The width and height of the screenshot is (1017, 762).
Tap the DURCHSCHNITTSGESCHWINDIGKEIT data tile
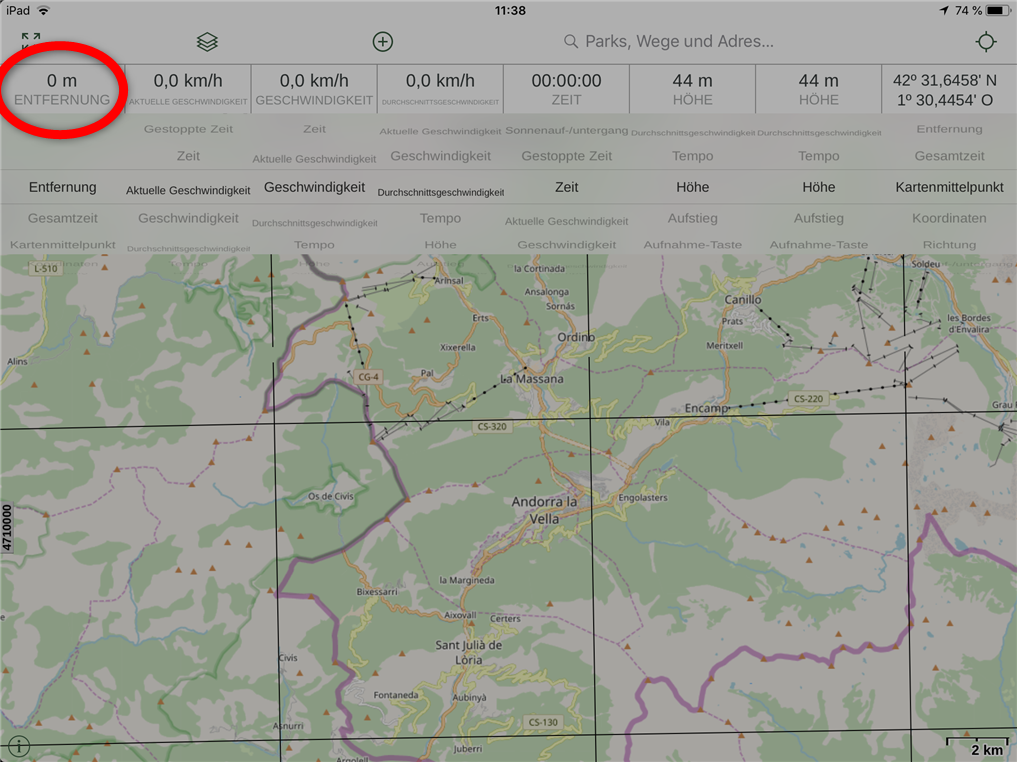pyautogui.click(x=440, y=89)
